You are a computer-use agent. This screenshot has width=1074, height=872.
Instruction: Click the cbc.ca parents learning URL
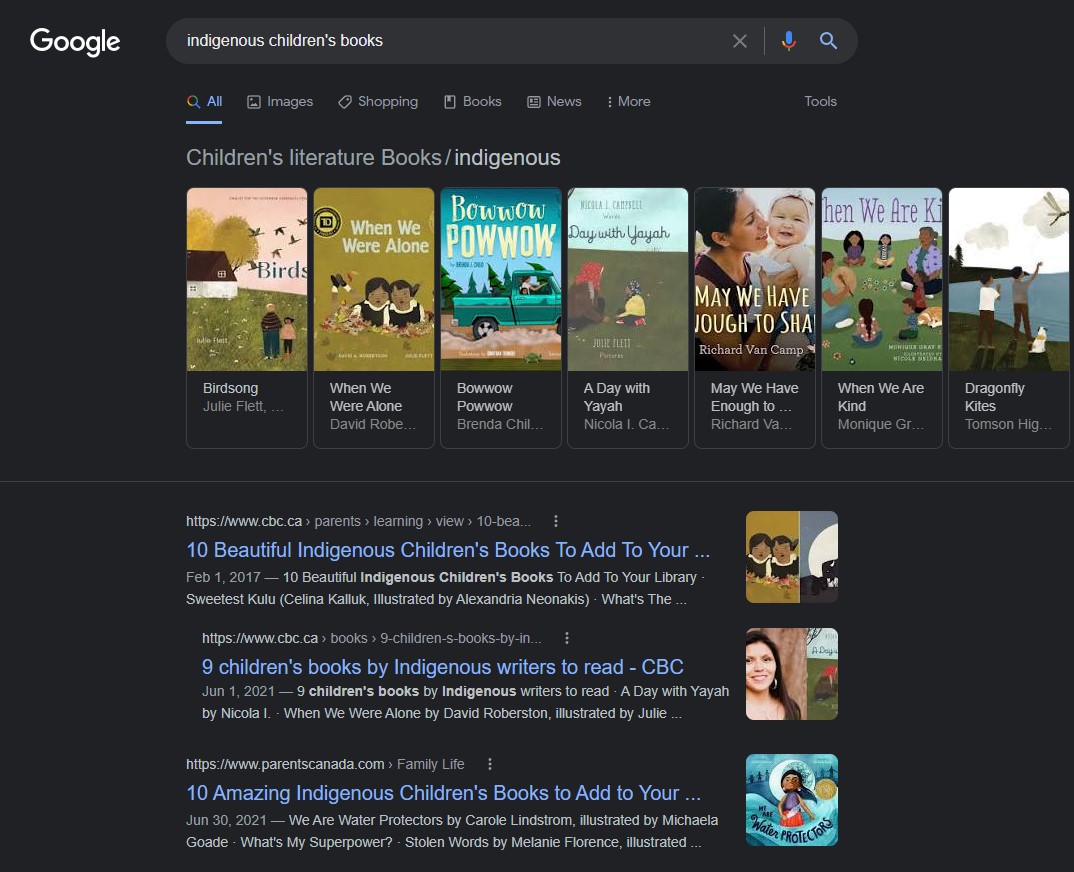coord(358,521)
